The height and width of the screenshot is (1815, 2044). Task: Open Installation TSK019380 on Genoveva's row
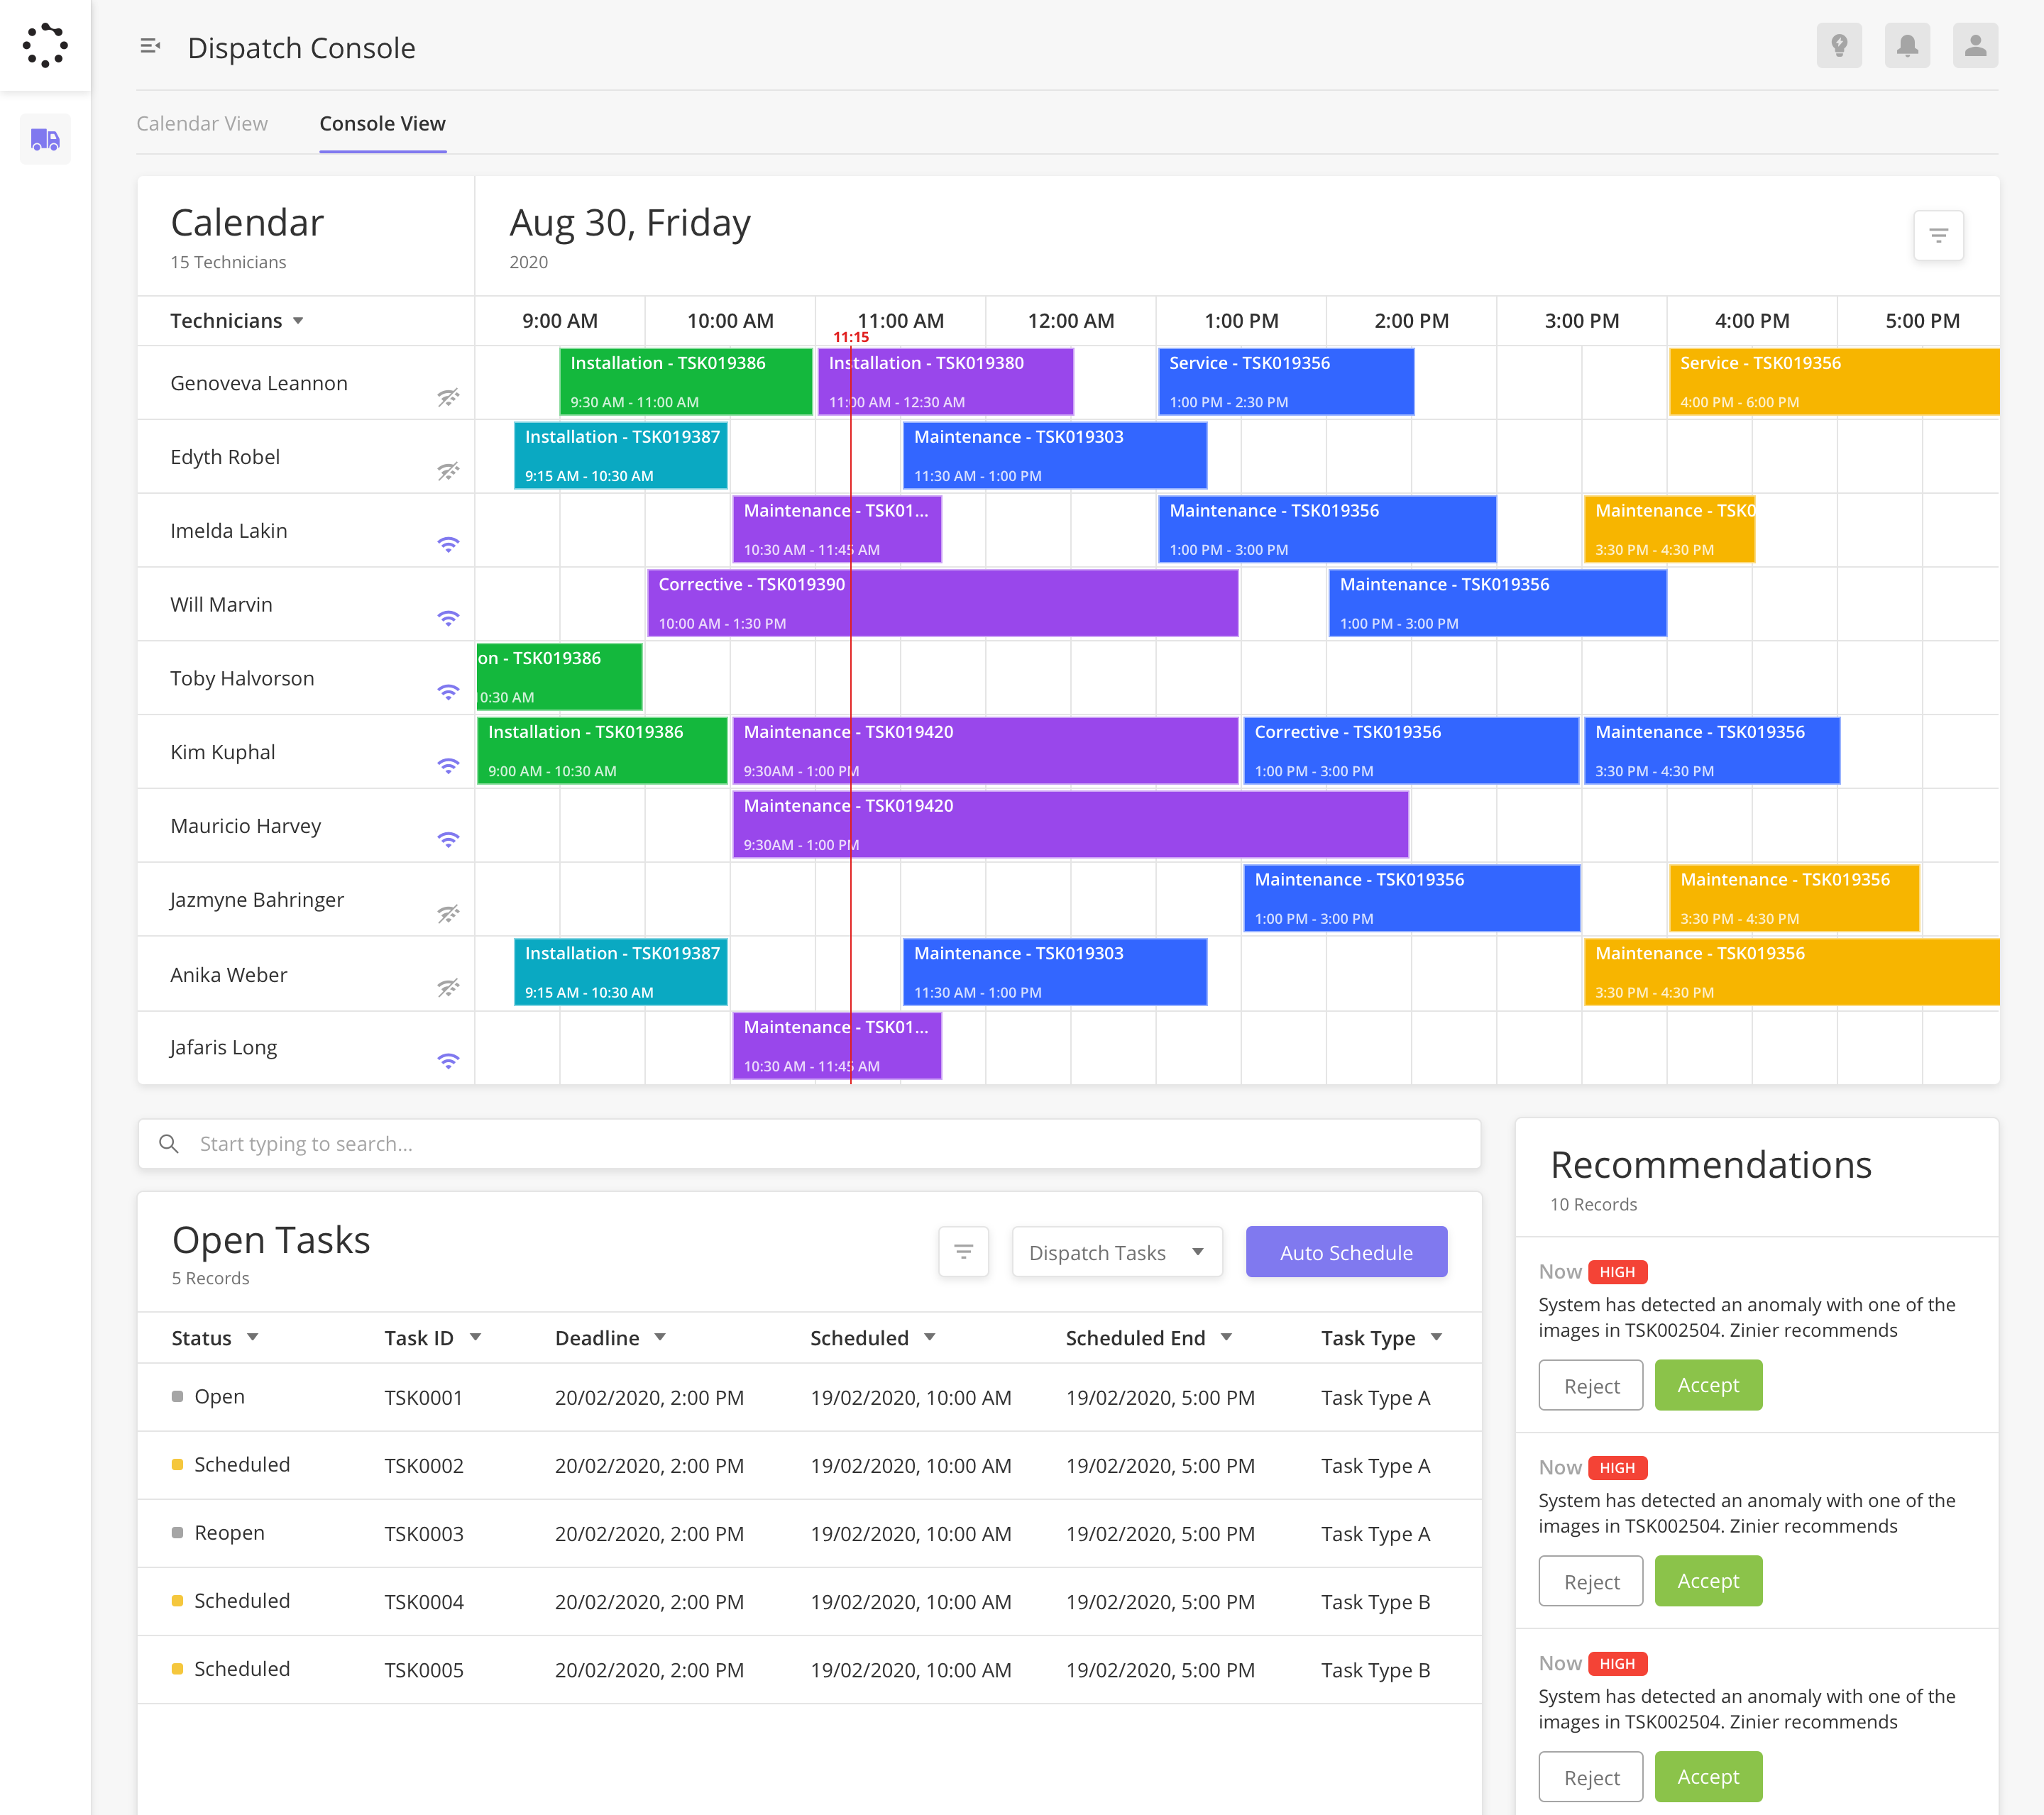(x=945, y=382)
